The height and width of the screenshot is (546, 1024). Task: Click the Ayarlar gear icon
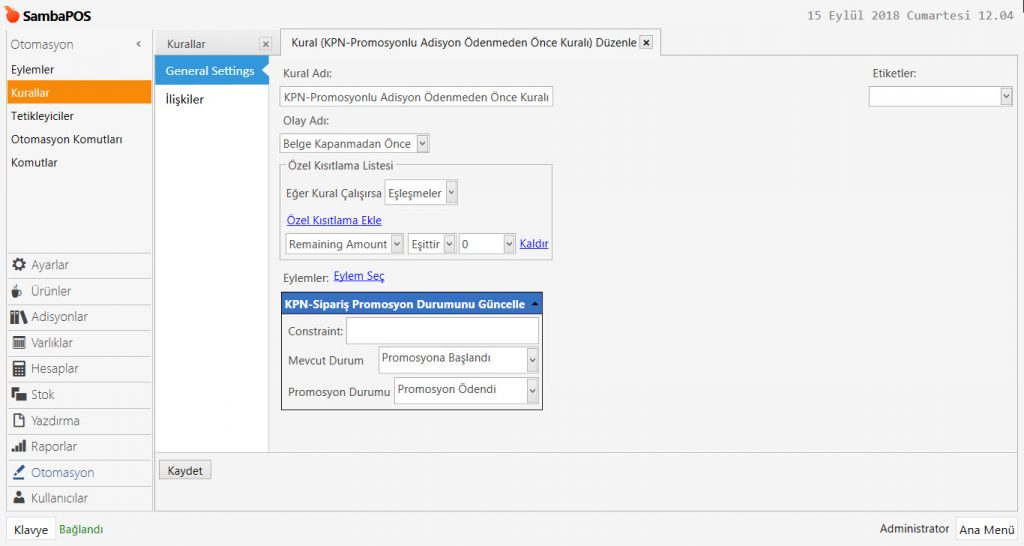point(18,265)
